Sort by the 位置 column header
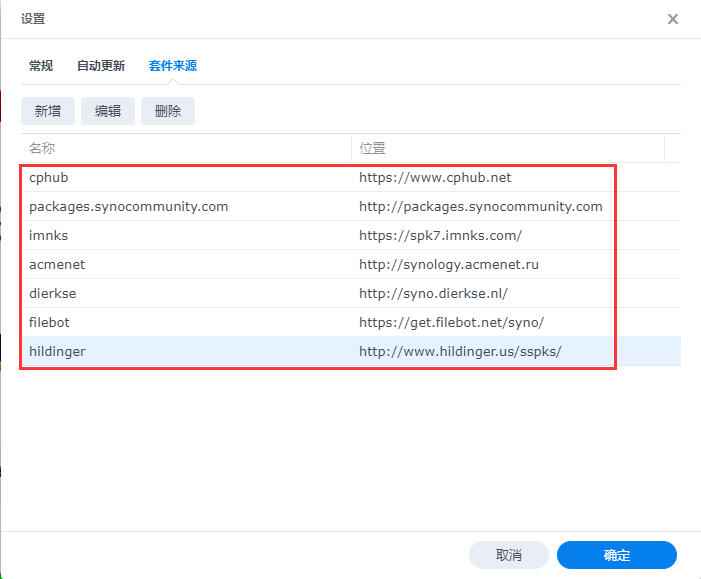701x579 pixels. coord(508,148)
